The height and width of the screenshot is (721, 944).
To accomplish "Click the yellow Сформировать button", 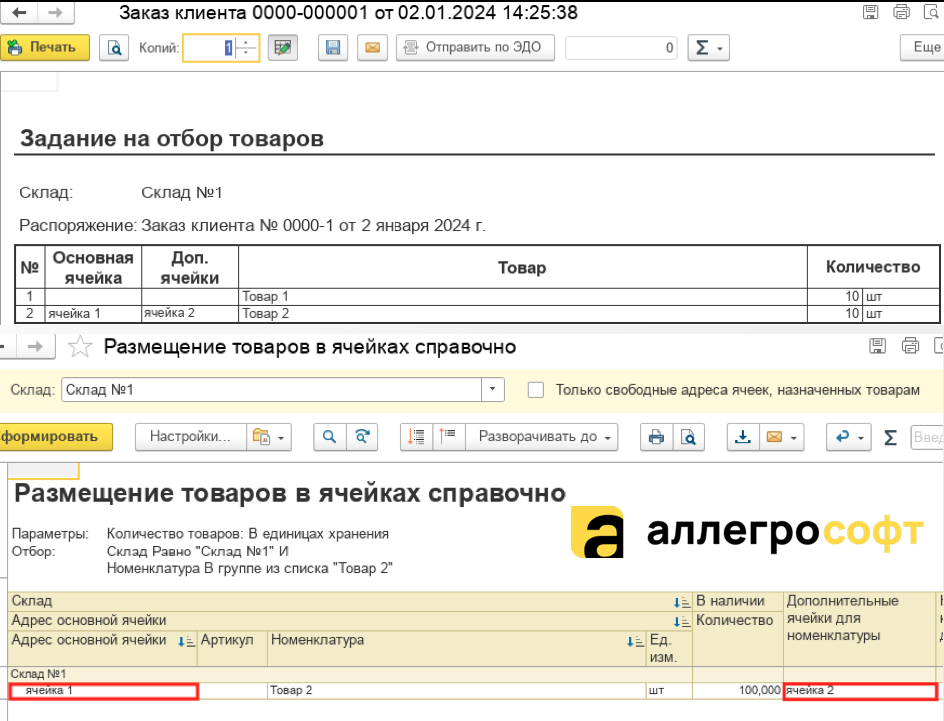I will (55, 437).
